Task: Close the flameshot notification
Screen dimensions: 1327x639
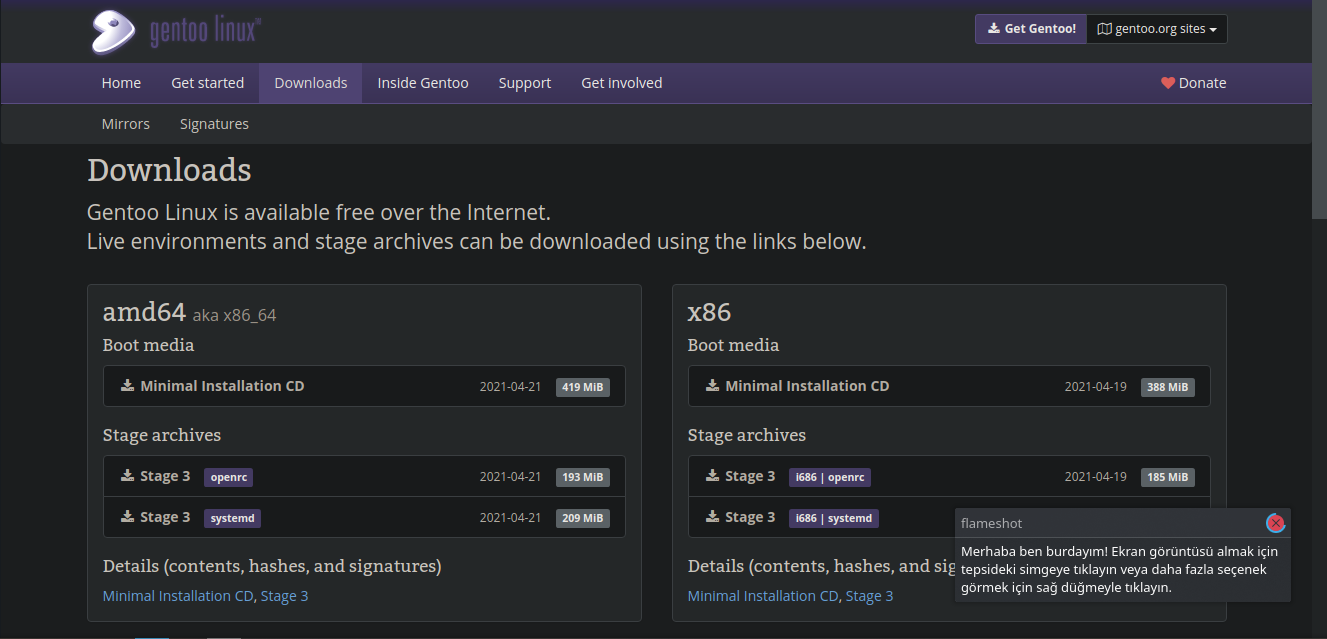Action: (1275, 523)
